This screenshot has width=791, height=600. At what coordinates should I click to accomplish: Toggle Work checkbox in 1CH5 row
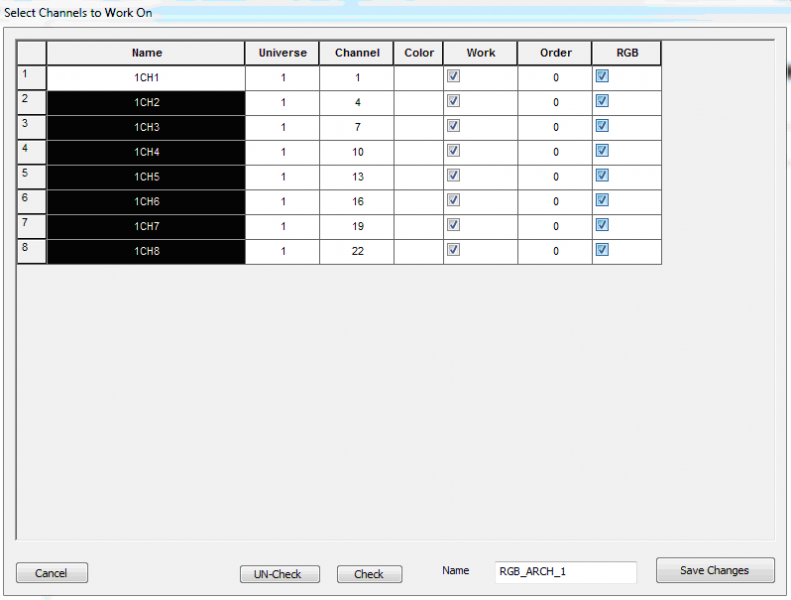[x=453, y=175]
